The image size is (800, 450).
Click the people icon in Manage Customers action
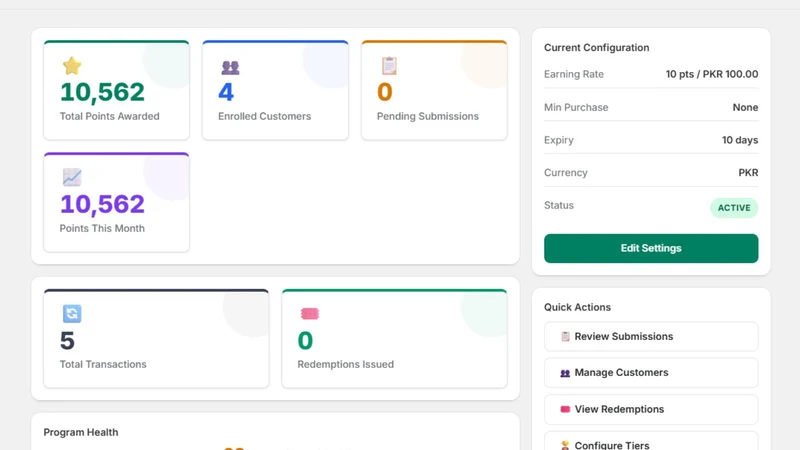[x=565, y=373]
